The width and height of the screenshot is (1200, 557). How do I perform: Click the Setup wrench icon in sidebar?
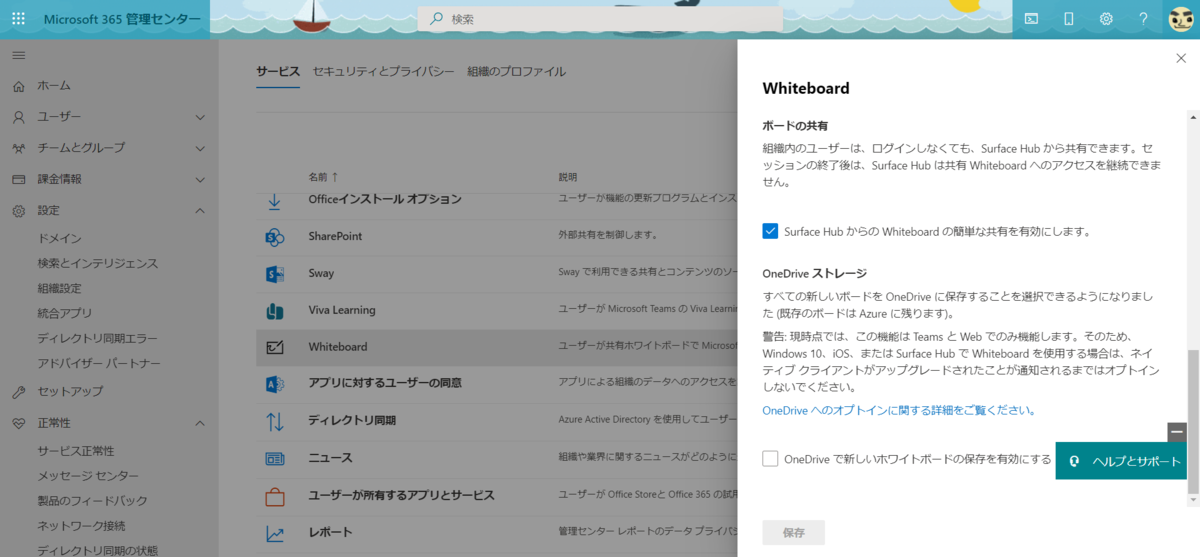pyautogui.click(x=18, y=391)
